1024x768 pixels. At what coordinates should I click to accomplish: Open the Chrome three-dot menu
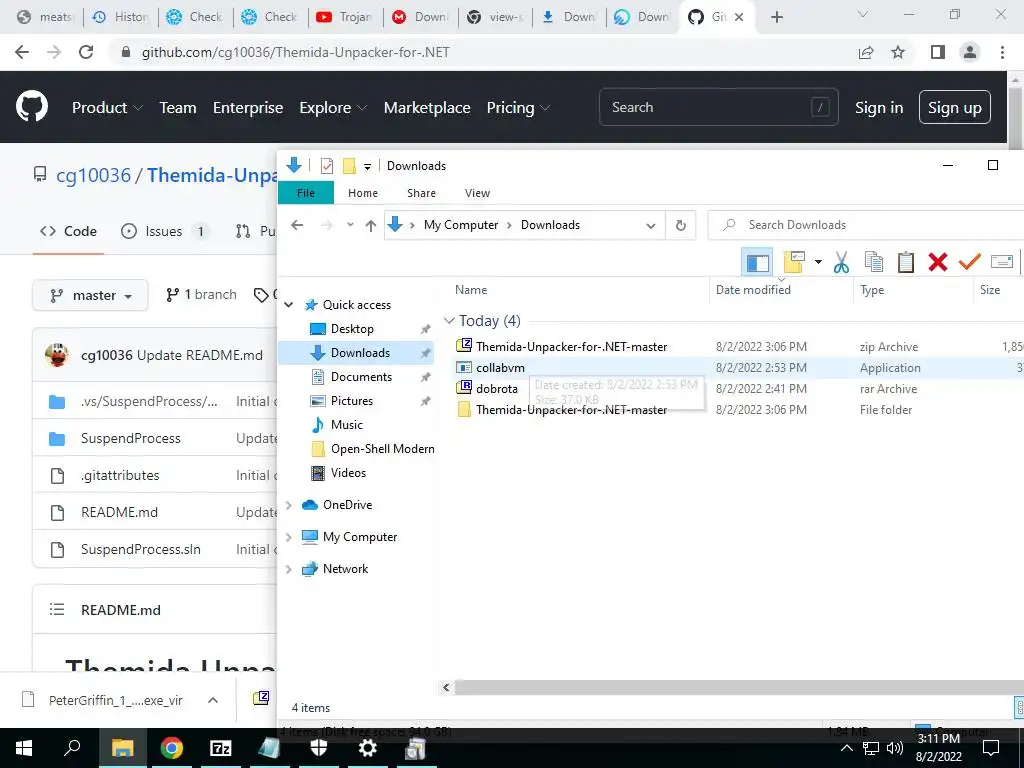coord(1002,52)
